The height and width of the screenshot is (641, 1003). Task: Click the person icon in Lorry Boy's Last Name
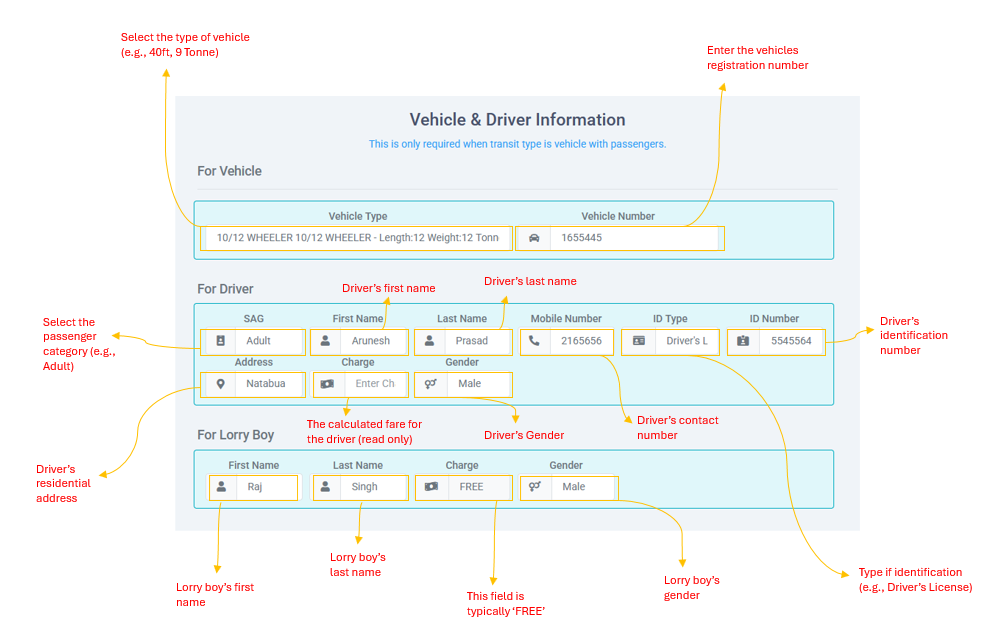click(x=325, y=487)
